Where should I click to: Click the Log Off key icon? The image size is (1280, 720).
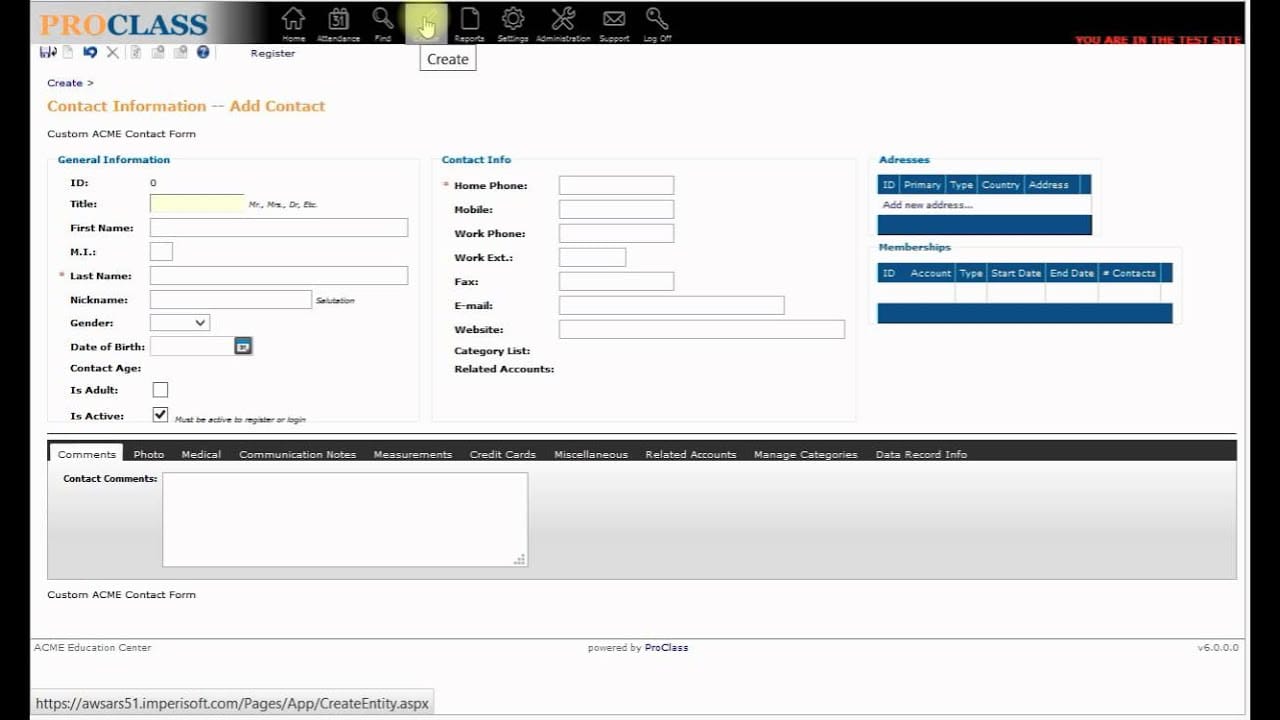click(657, 22)
